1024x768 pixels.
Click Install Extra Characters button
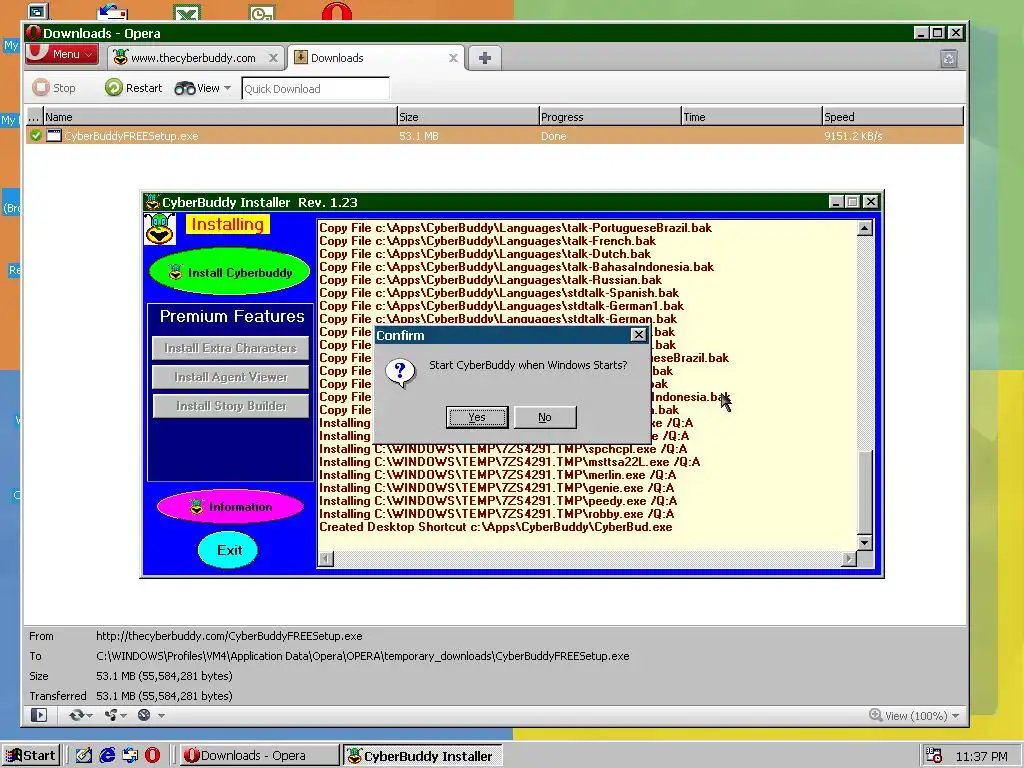pyautogui.click(x=231, y=348)
